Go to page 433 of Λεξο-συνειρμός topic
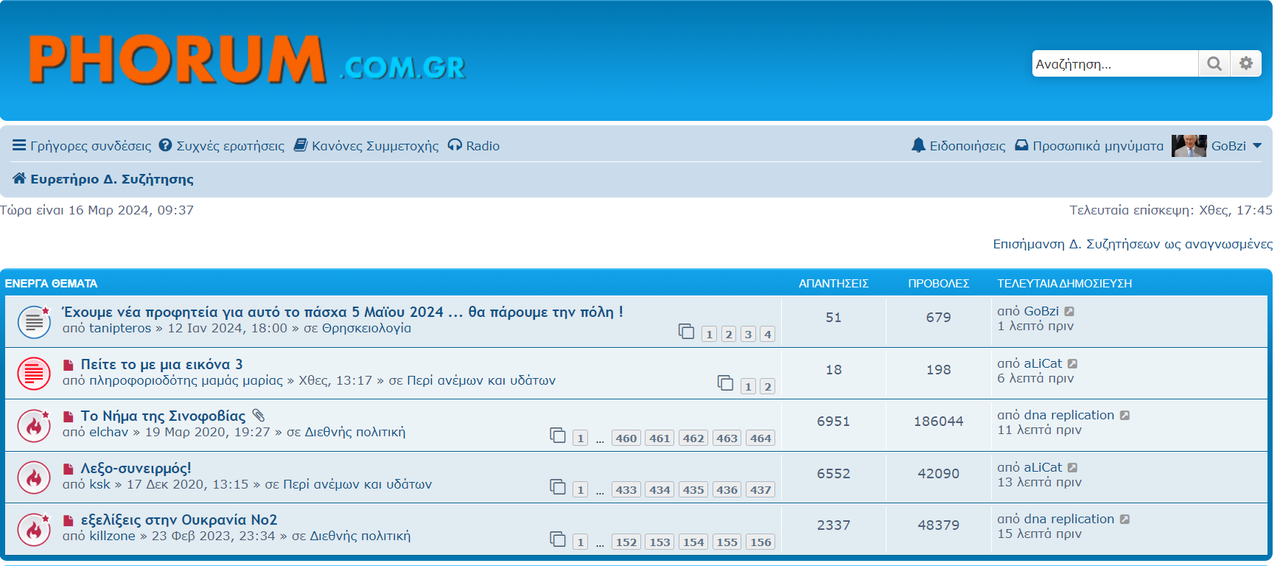 pos(627,490)
